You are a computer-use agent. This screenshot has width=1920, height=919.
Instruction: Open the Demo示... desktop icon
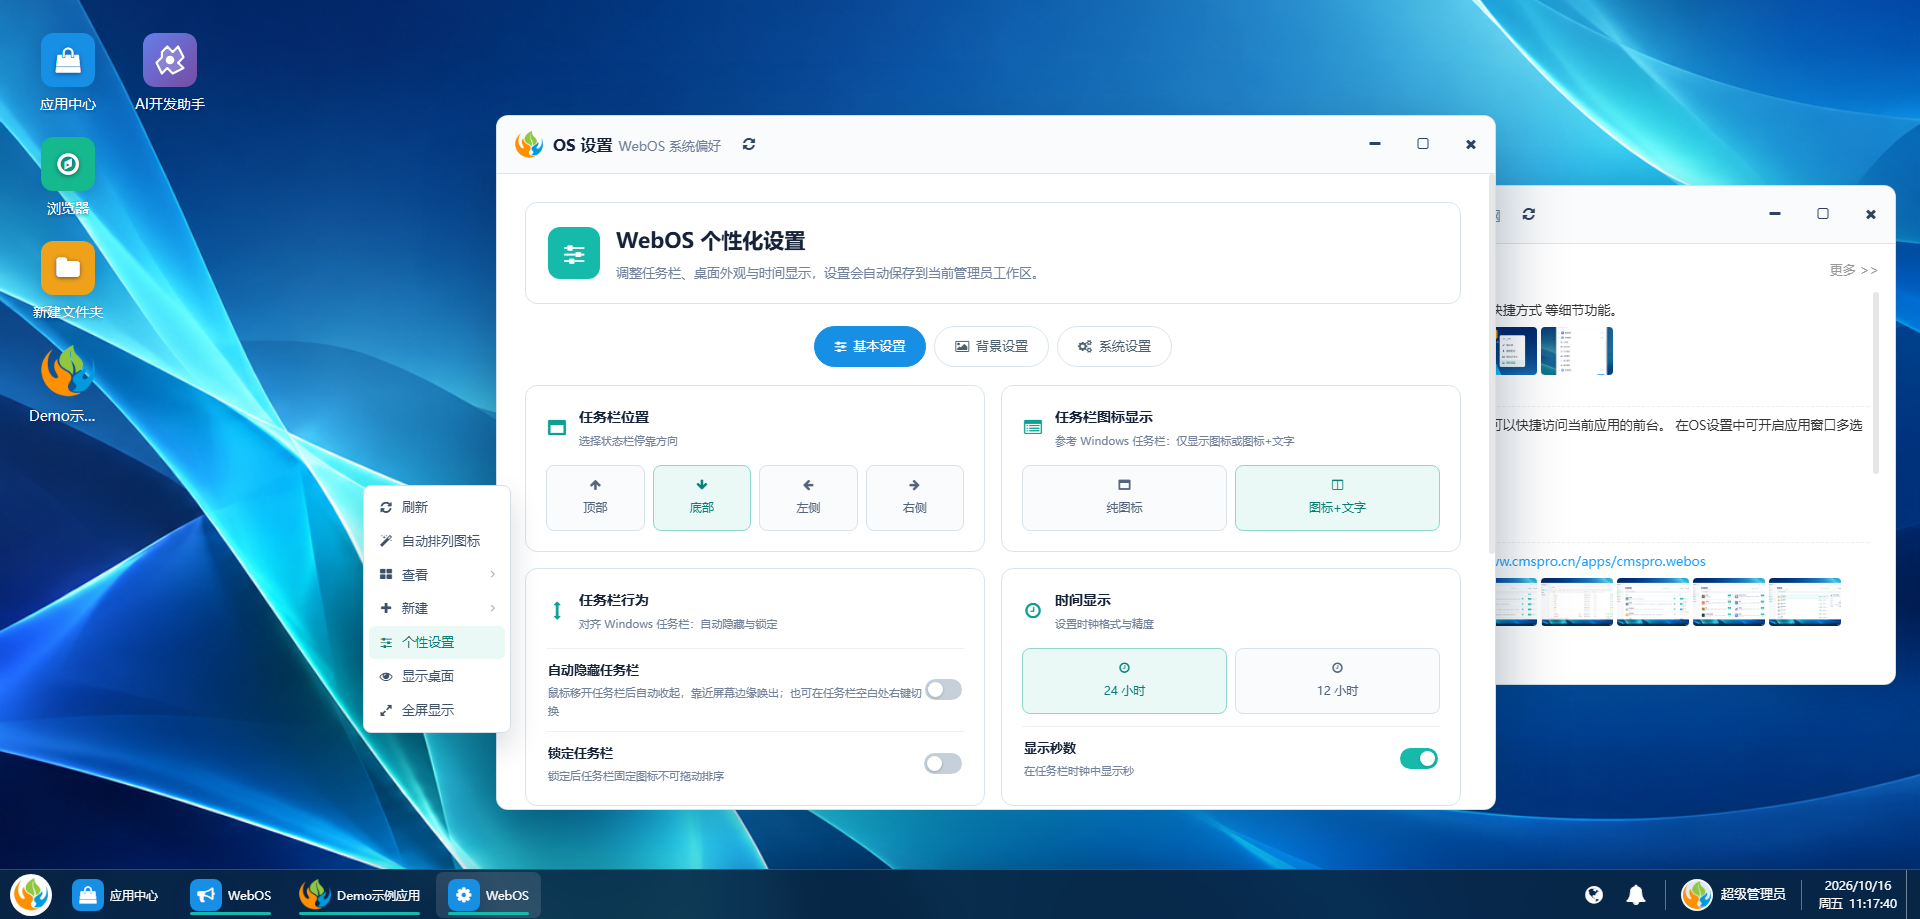click(66, 384)
